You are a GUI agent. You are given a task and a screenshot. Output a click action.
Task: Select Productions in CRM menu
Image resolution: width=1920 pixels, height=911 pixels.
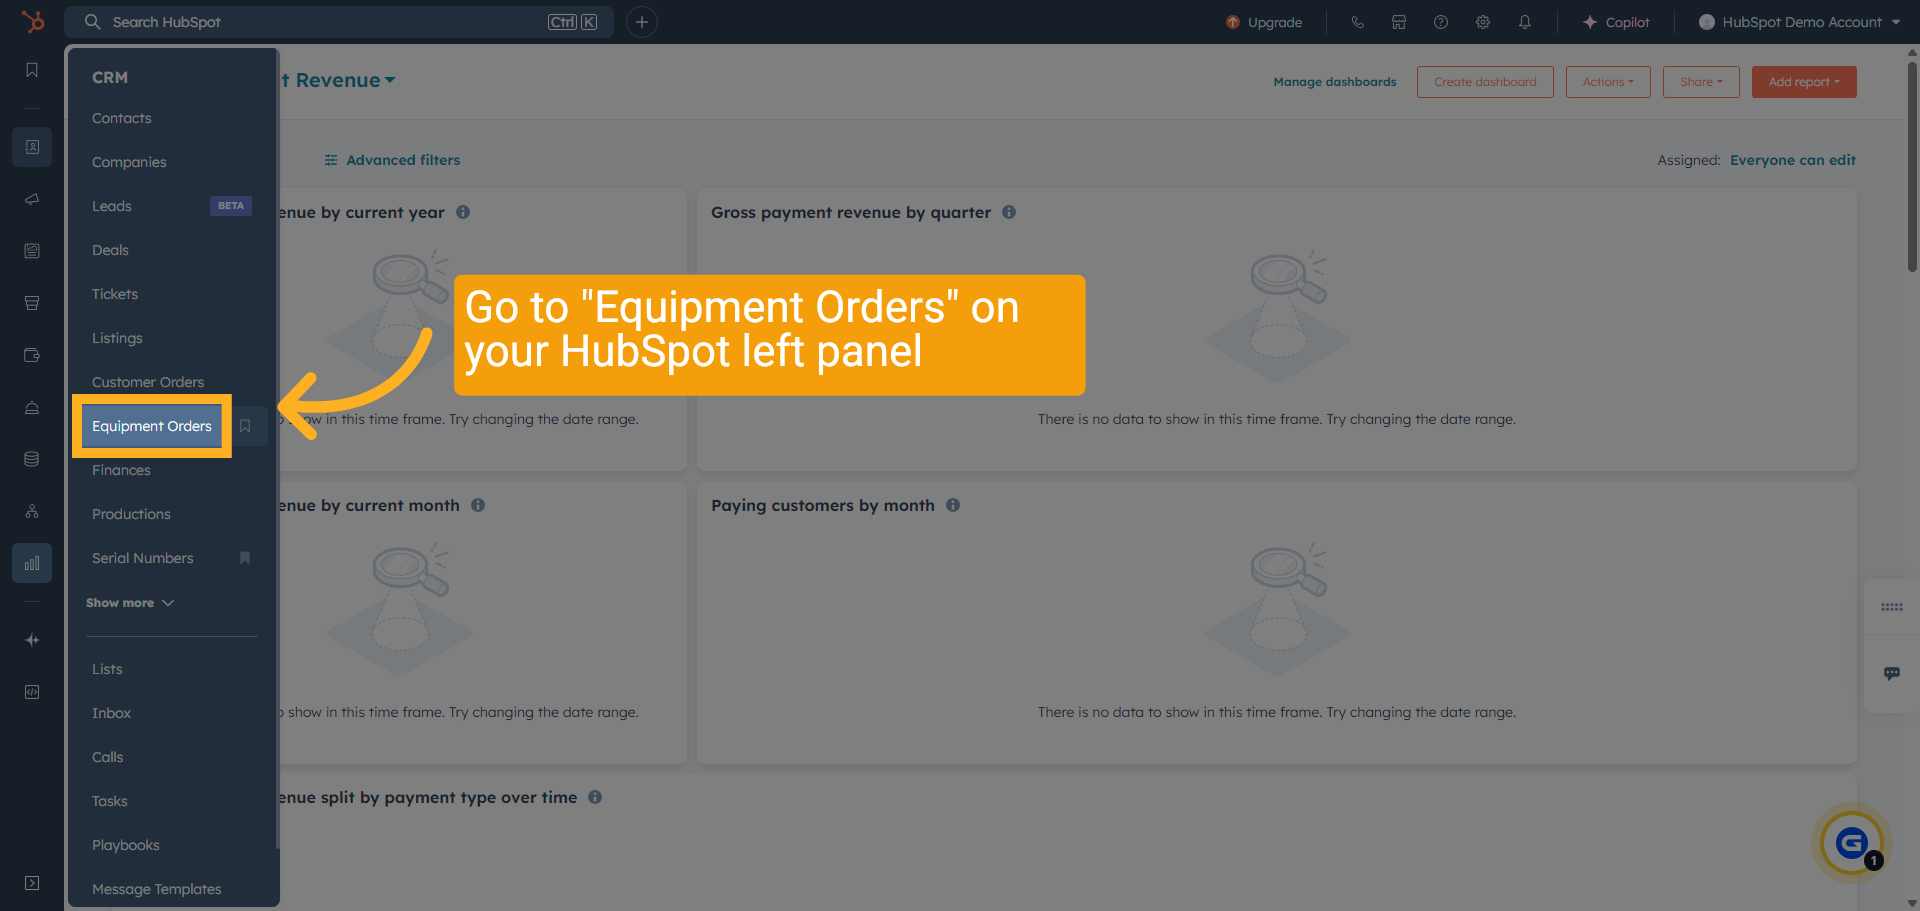point(131,514)
